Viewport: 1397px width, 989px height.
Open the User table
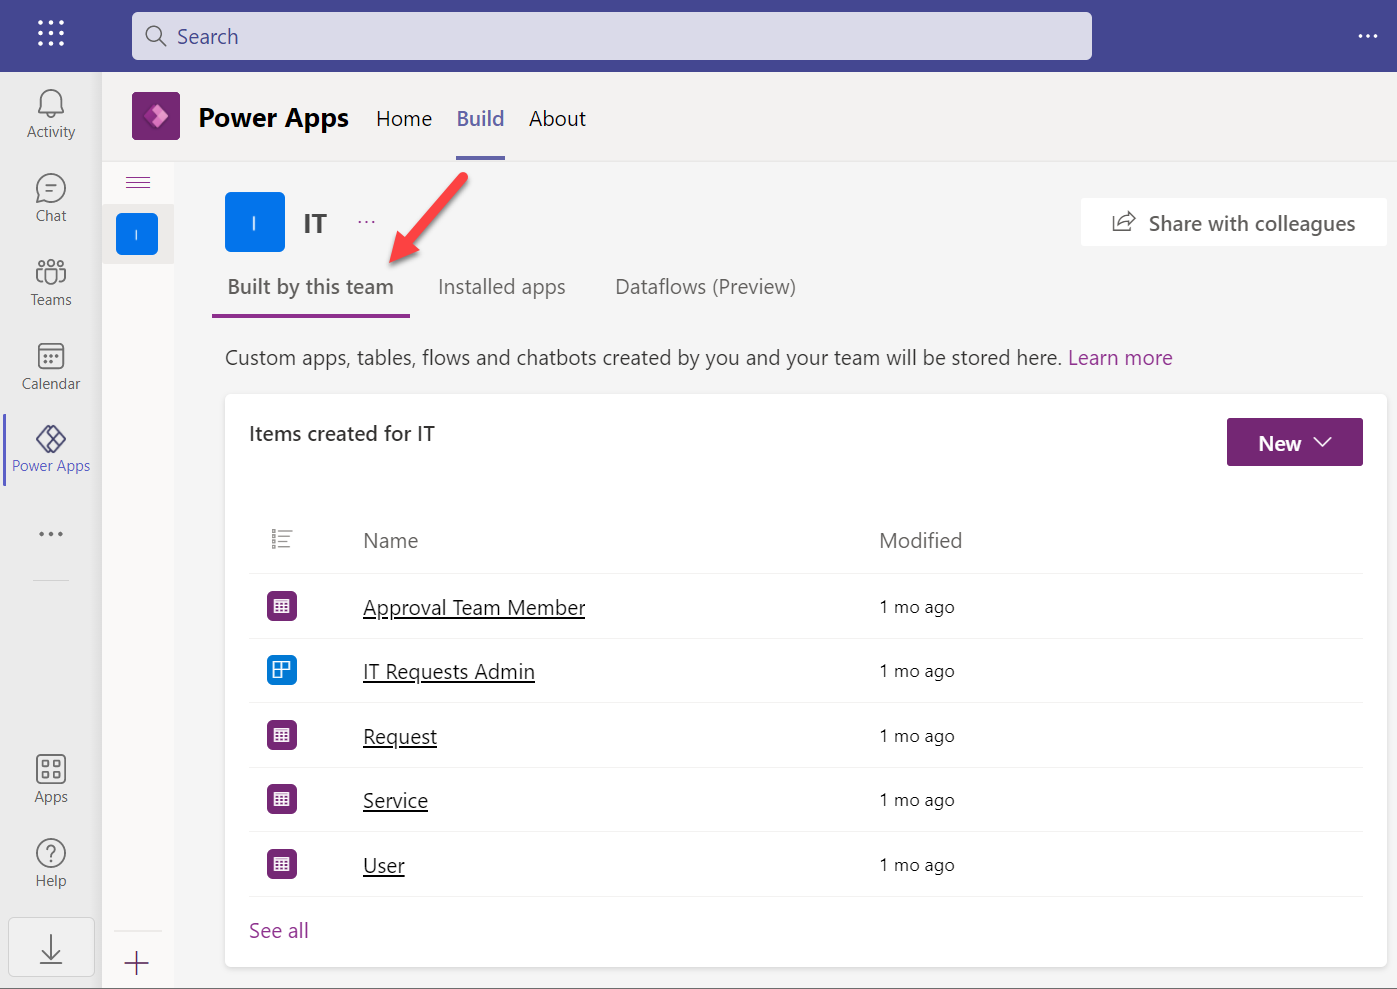pos(384,866)
